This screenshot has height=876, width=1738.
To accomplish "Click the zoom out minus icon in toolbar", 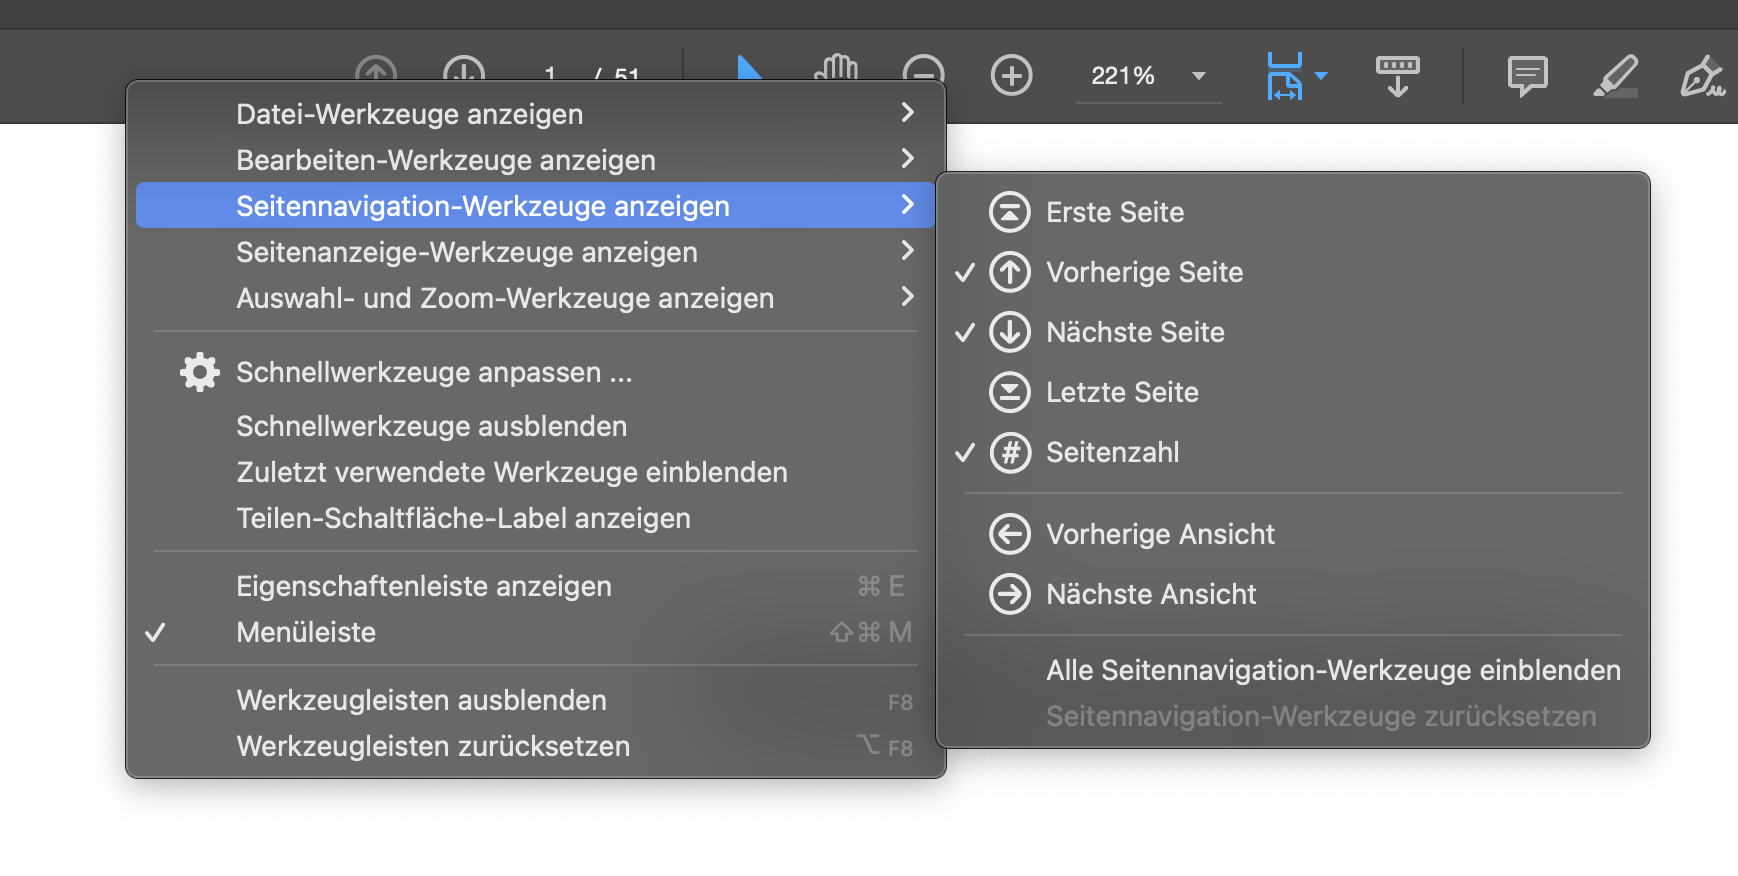I will point(923,68).
